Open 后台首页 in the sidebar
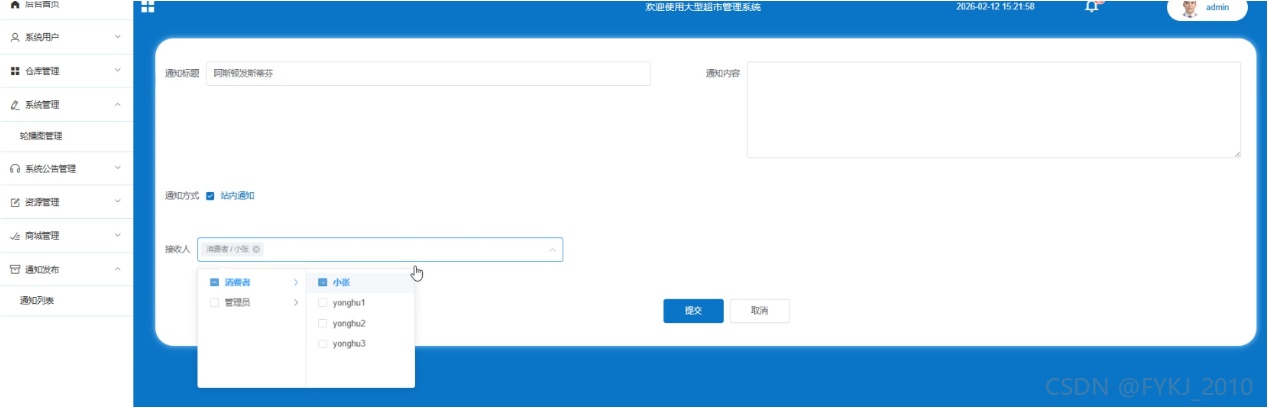The width and height of the screenshot is (1268, 408). point(66,6)
